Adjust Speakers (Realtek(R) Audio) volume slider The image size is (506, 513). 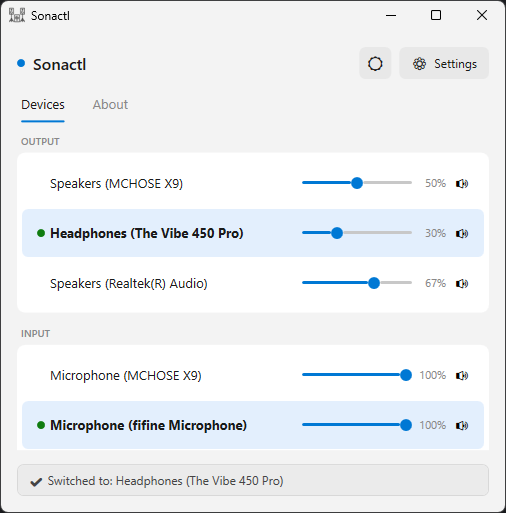tap(357, 283)
